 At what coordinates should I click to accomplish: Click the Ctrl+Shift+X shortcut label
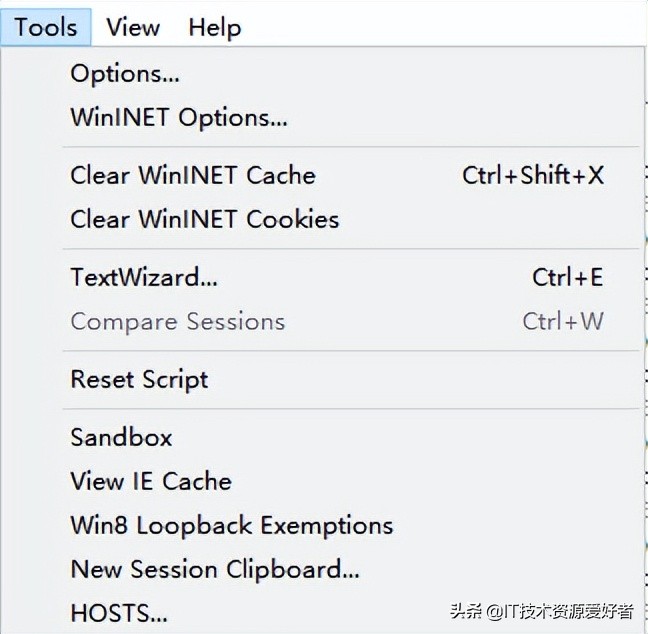533,176
